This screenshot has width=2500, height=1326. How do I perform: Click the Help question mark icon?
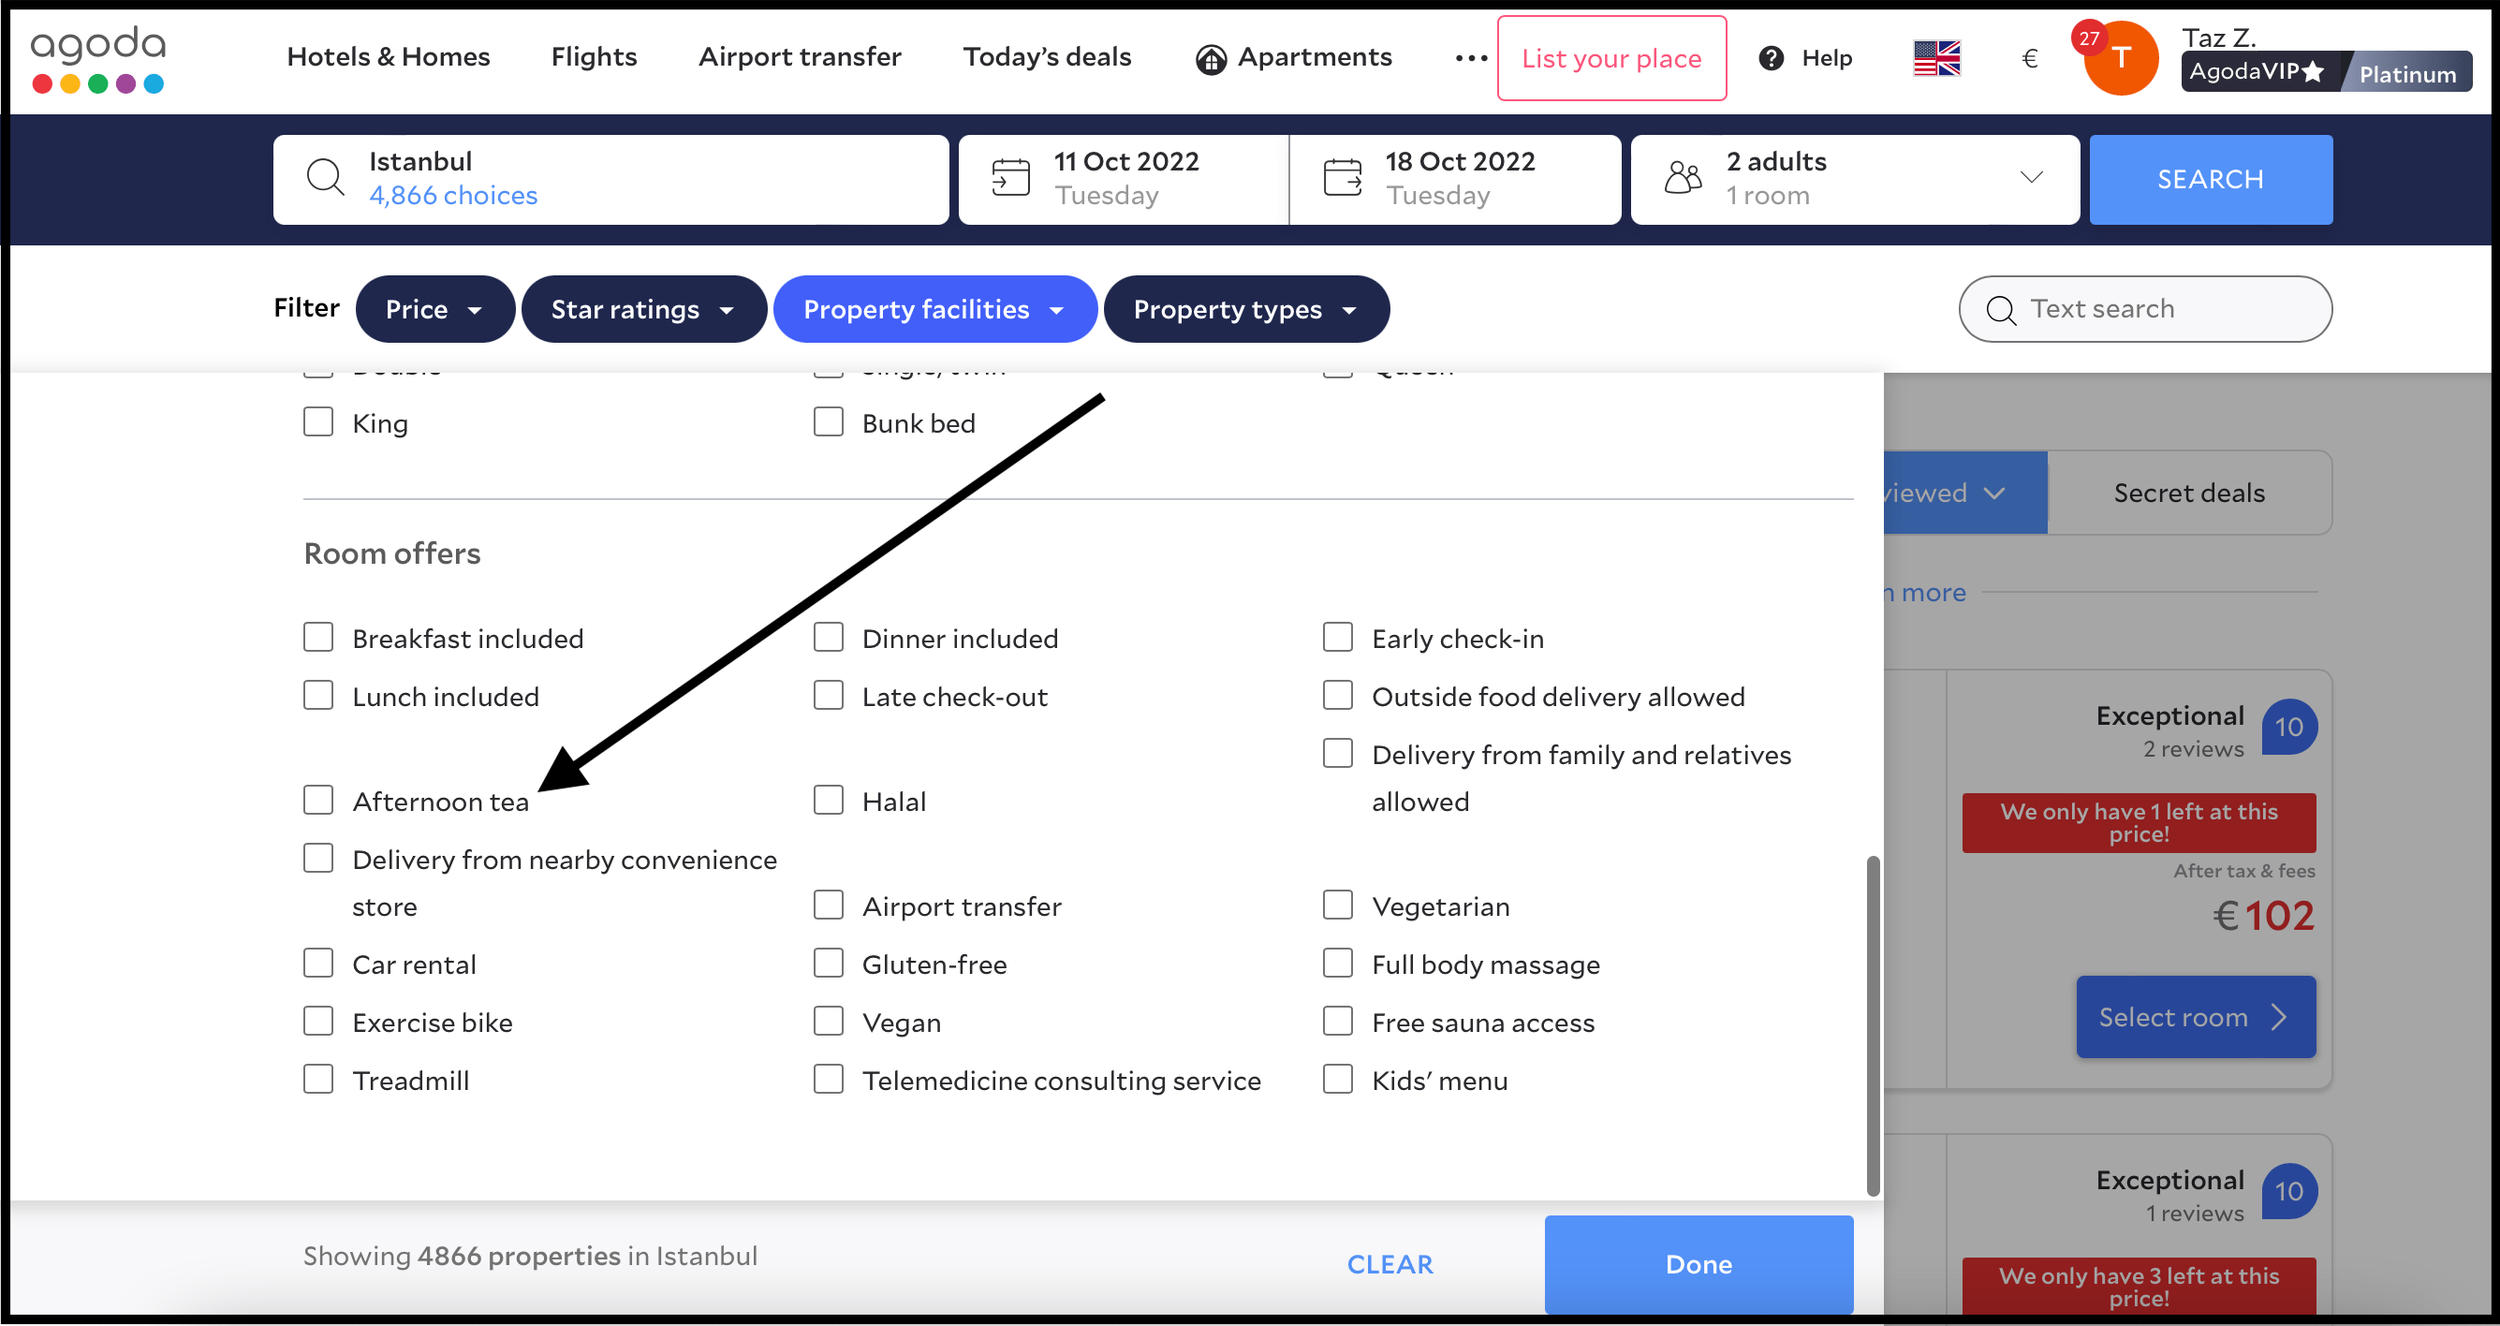click(x=1770, y=58)
